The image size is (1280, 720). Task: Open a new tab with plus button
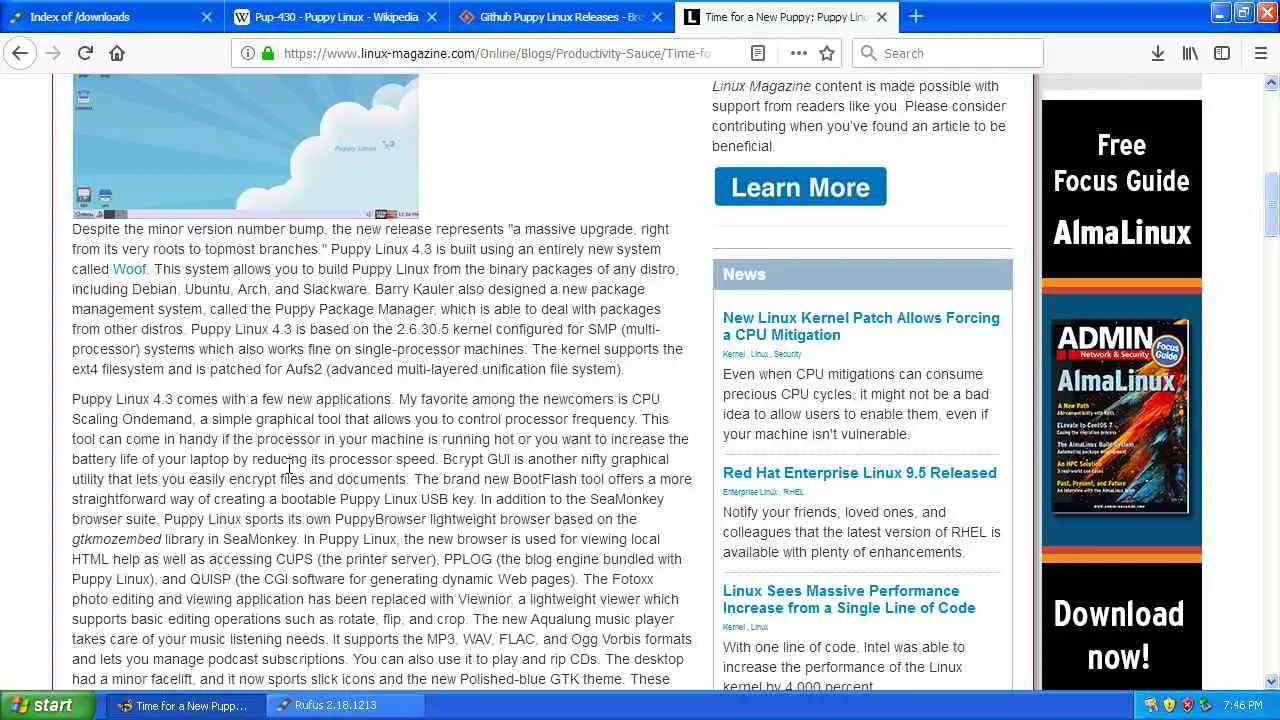click(915, 16)
